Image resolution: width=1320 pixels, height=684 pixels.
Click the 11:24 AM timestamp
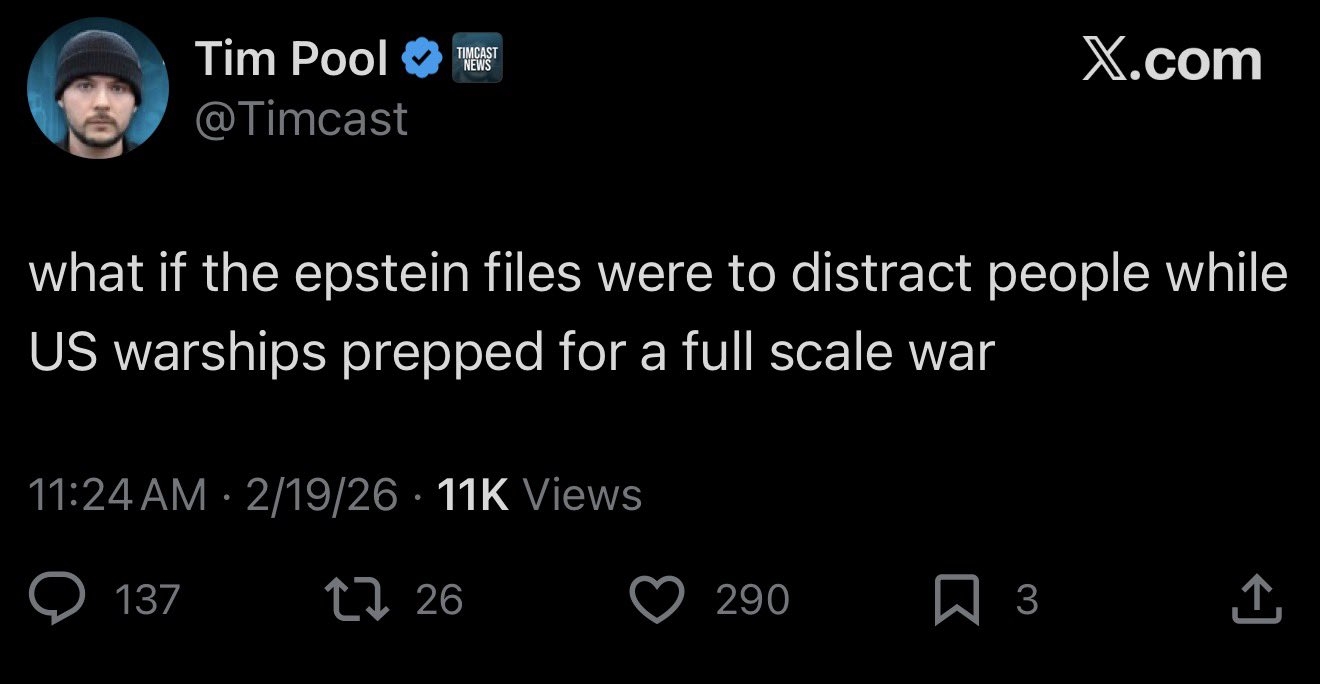[118, 494]
